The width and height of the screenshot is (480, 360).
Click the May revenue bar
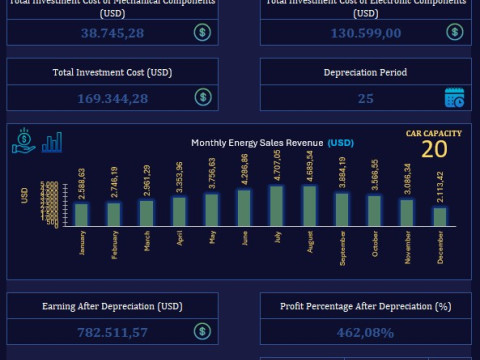pos(212,210)
